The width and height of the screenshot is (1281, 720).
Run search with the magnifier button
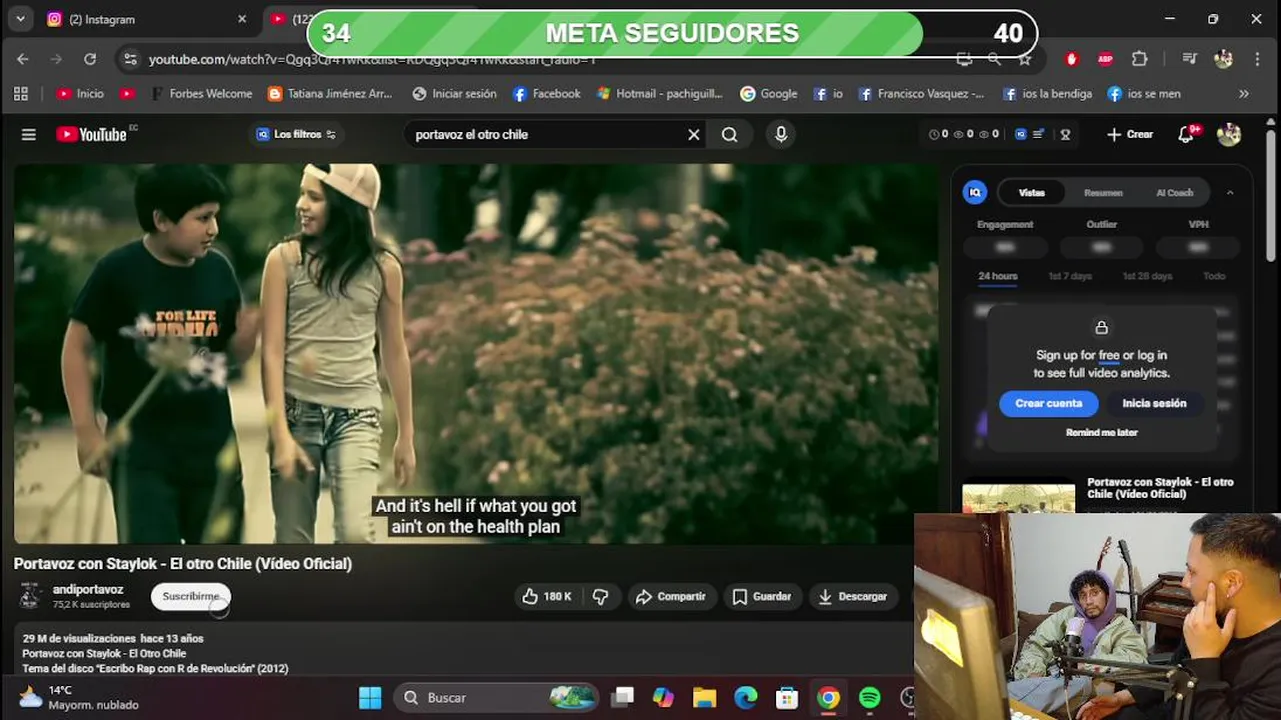730,135
